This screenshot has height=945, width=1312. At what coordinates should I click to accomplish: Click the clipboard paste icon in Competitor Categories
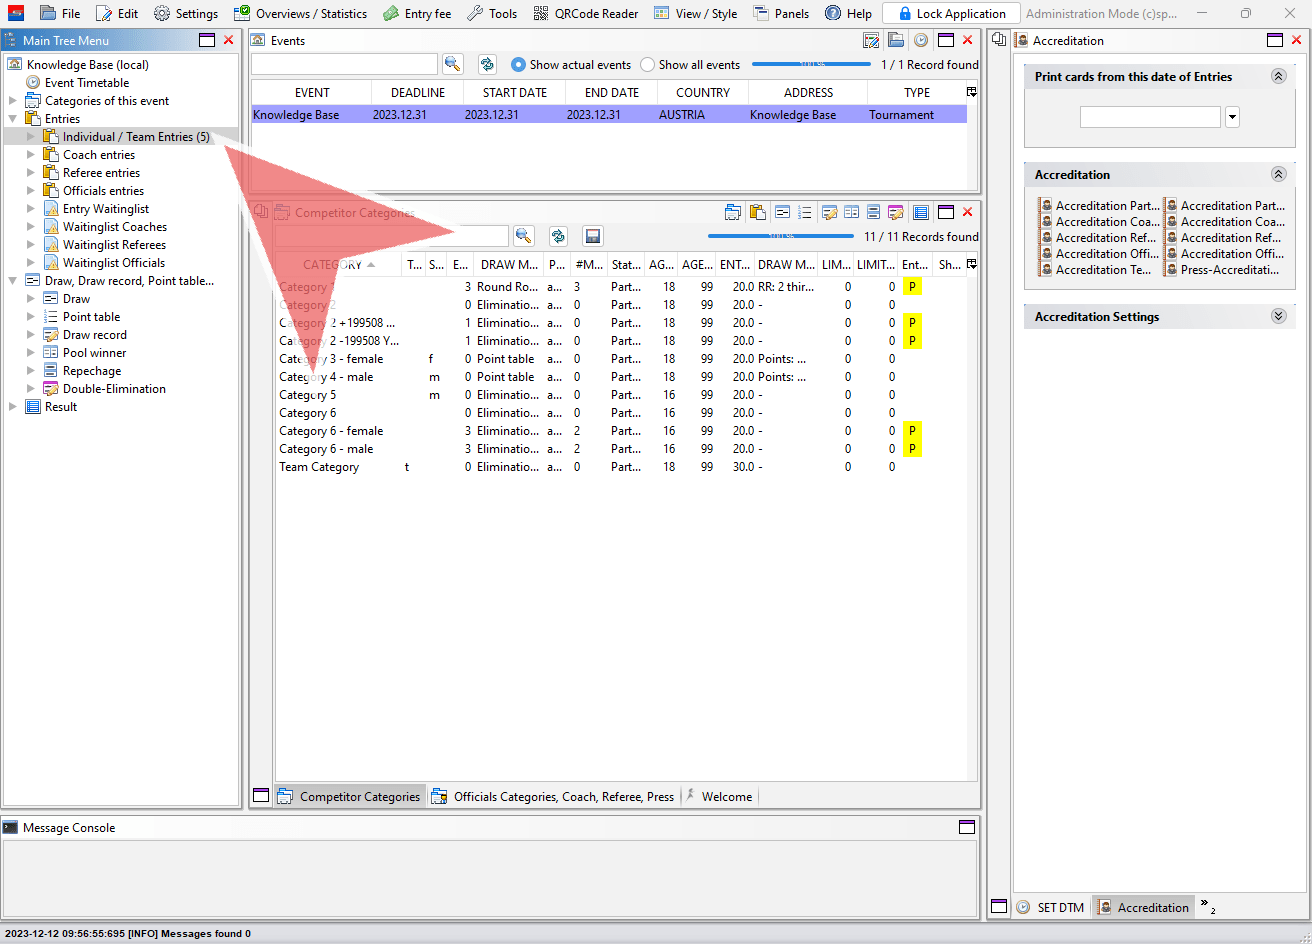758,212
